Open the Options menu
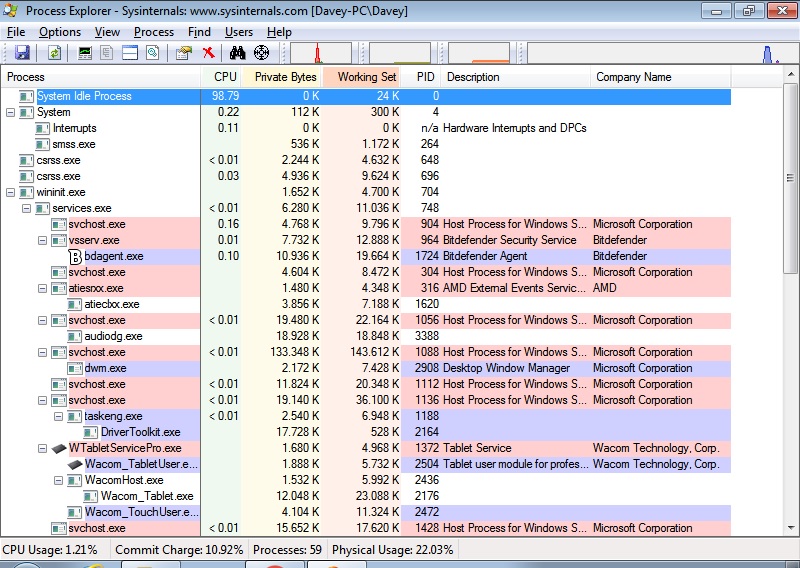The height and width of the screenshot is (568, 800). tap(60, 32)
